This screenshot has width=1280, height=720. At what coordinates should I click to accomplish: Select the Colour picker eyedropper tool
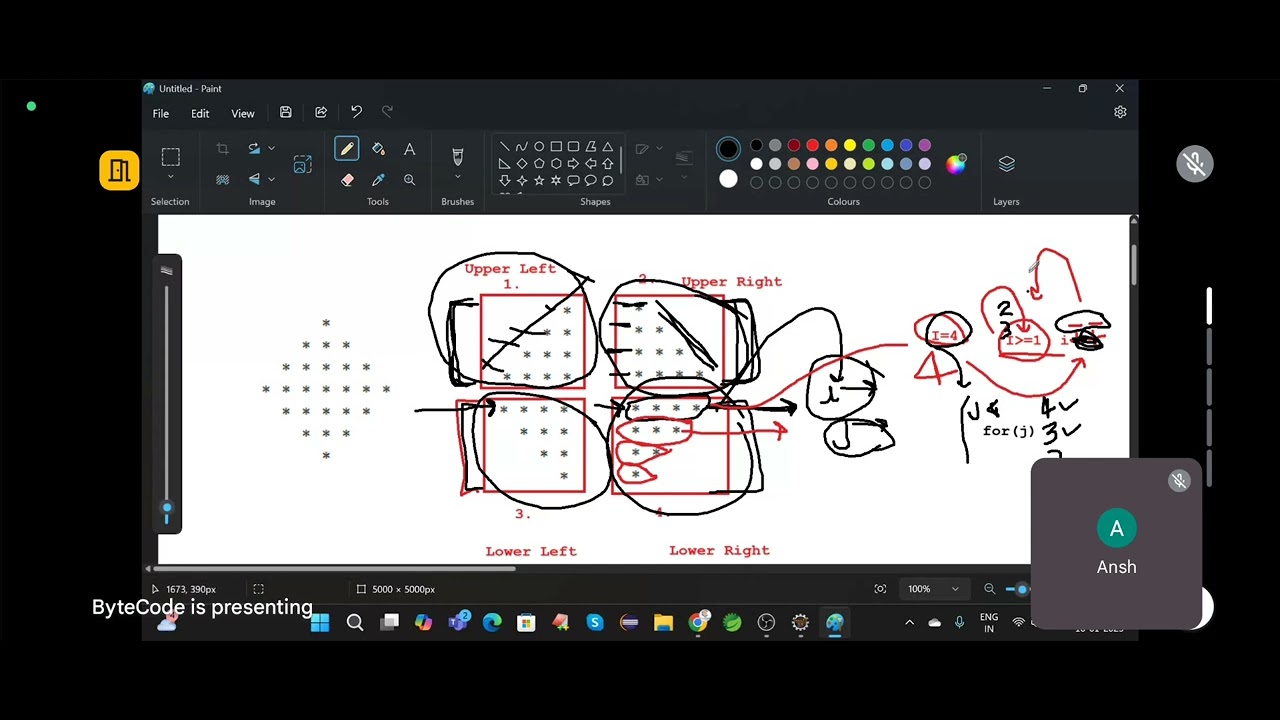pos(378,180)
